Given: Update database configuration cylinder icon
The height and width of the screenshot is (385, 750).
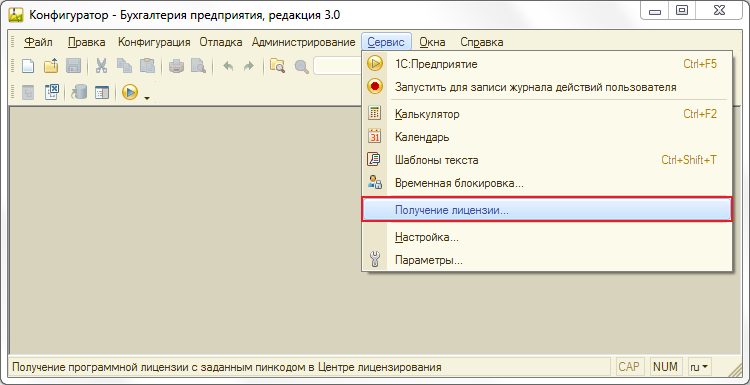Looking at the screenshot, I should (x=79, y=92).
